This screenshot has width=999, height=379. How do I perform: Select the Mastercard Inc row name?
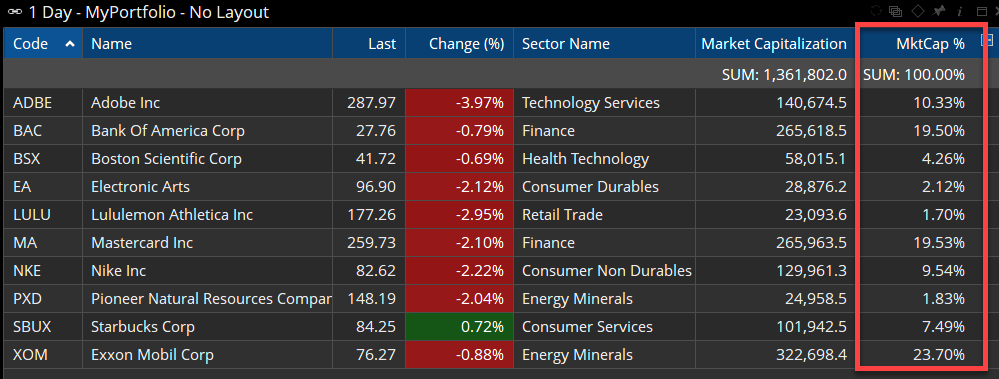pyautogui.click(x=141, y=243)
